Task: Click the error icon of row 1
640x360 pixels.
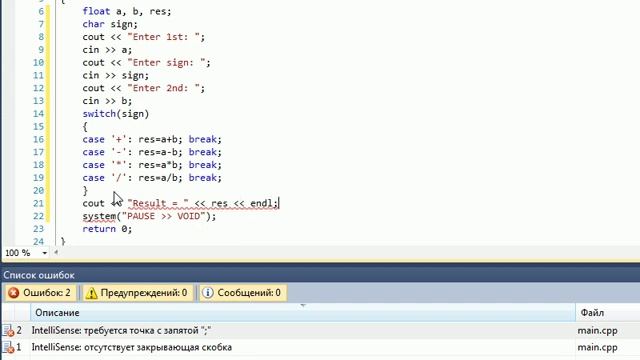Action: 8,347
